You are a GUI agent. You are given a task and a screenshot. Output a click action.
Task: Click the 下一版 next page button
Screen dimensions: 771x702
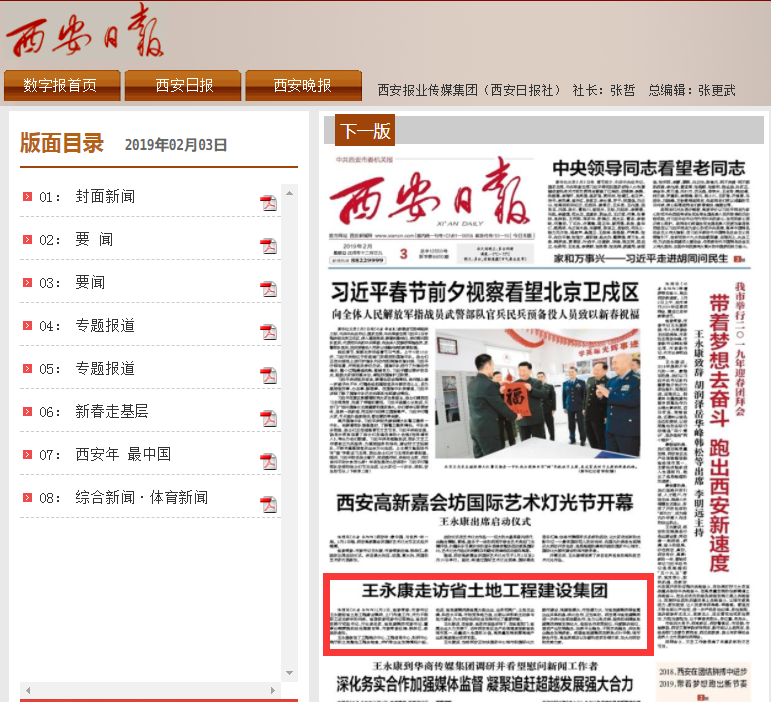click(364, 130)
